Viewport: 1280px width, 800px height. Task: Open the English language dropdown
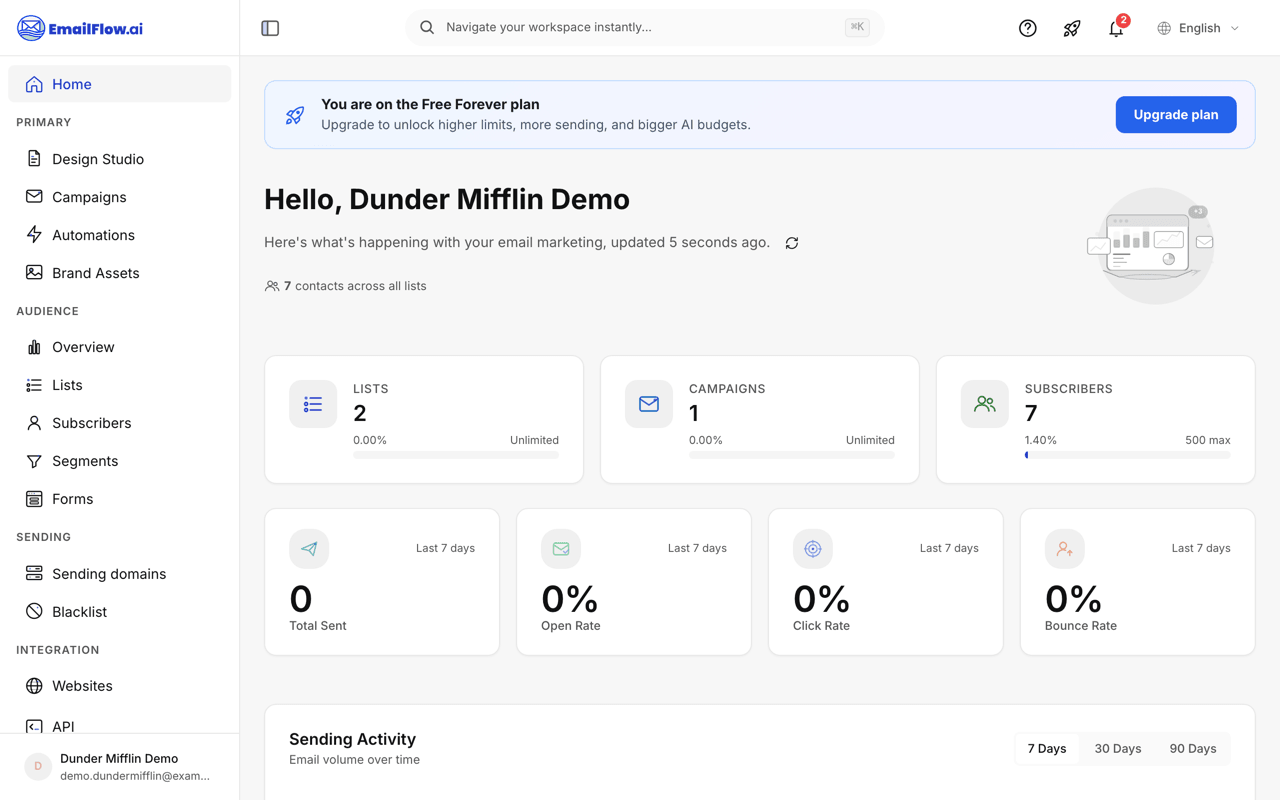click(1199, 28)
